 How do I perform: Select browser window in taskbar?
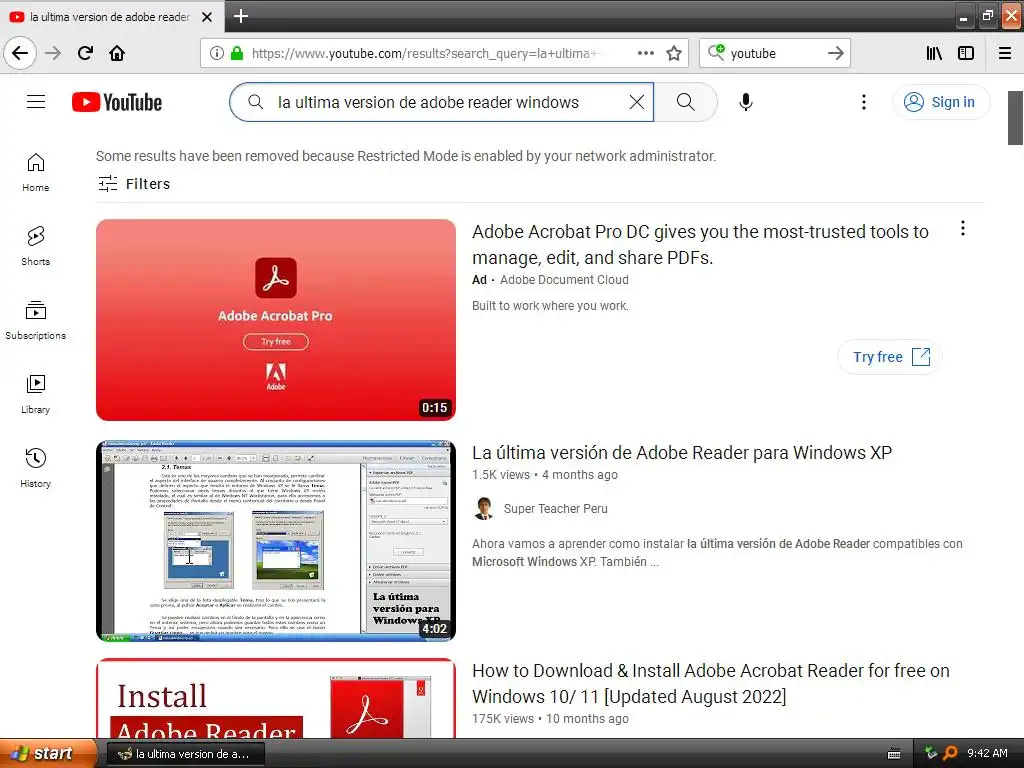[x=185, y=754]
